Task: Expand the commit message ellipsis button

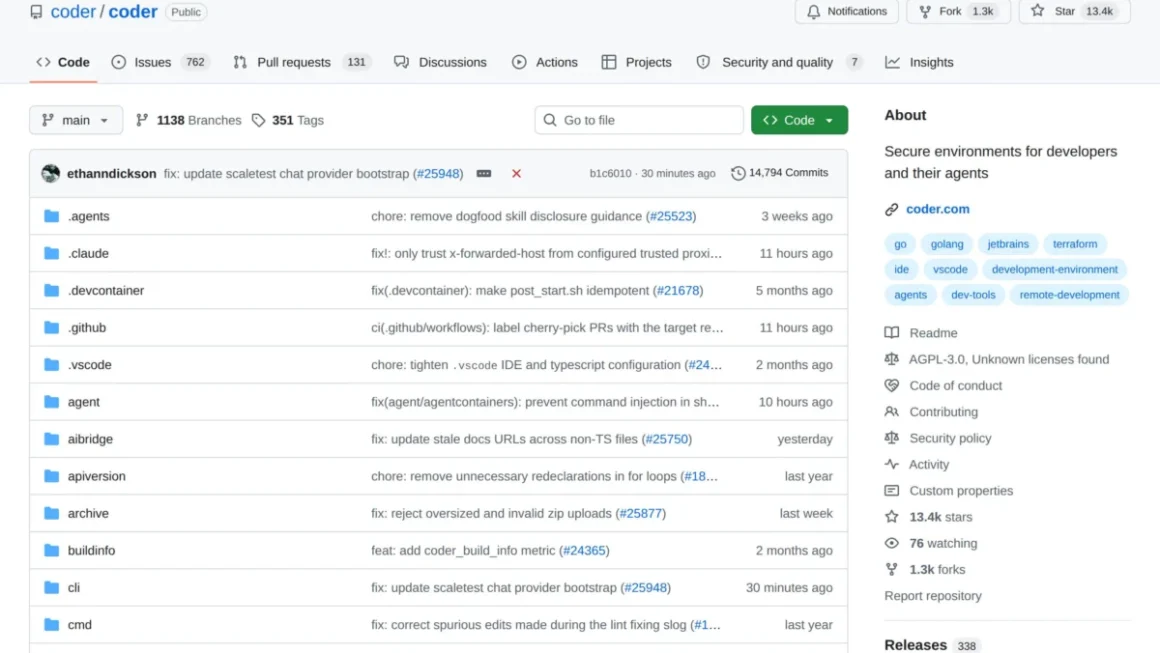Action: tap(484, 173)
